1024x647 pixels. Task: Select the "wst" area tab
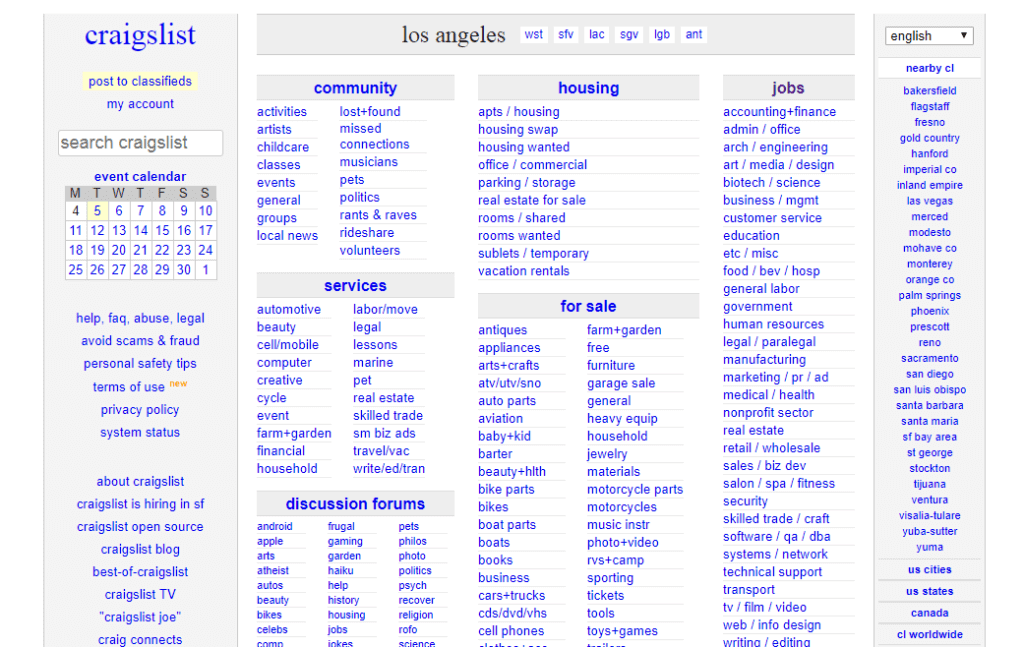tap(533, 33)
